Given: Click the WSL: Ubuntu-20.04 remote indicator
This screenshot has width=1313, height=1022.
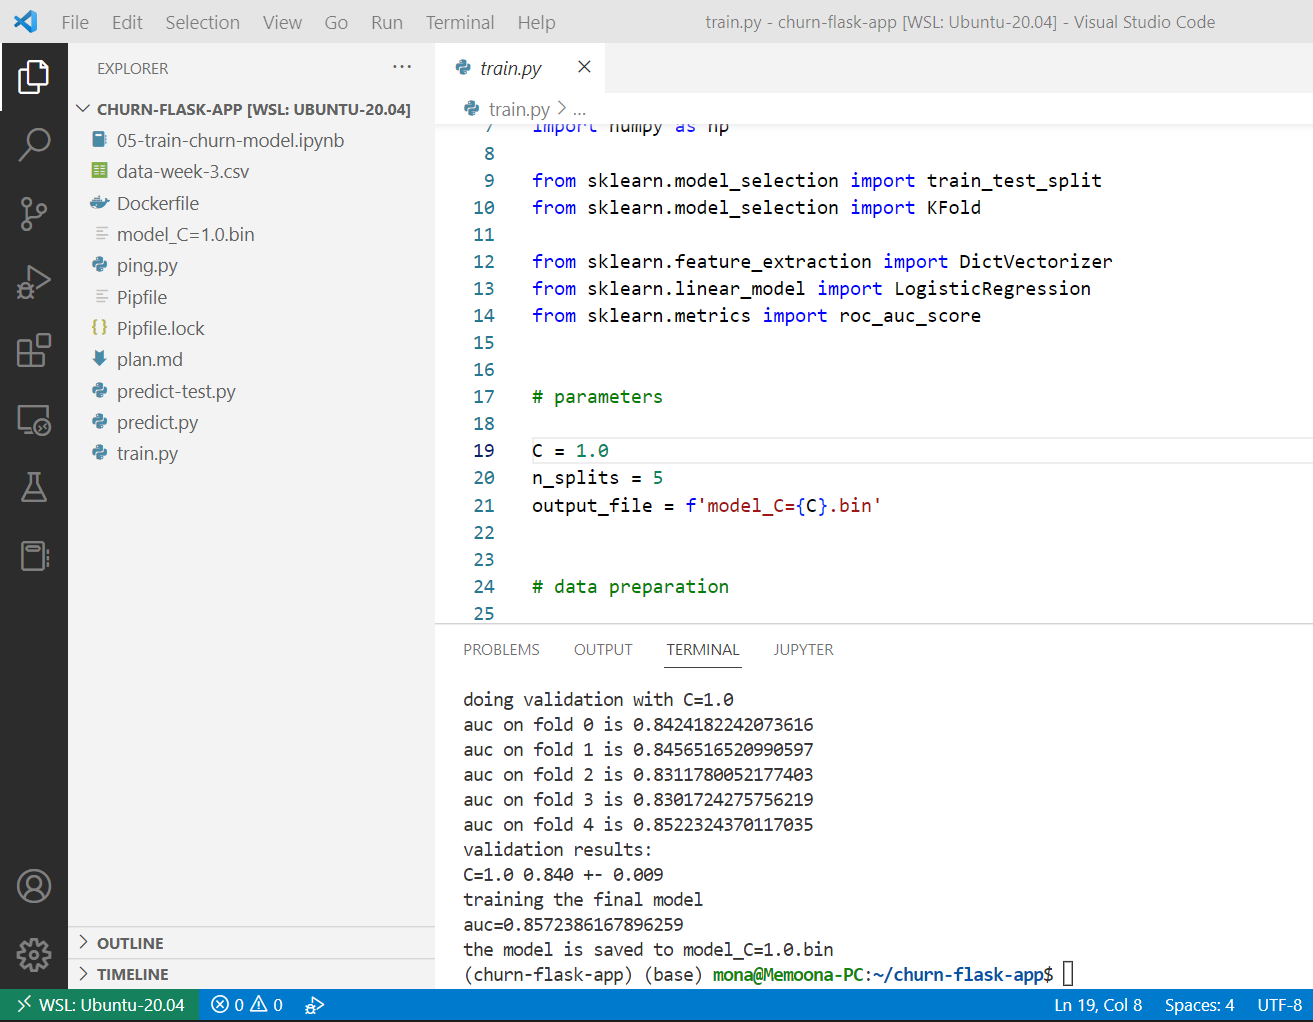Looking at the screenshot, I should 101,1005.
